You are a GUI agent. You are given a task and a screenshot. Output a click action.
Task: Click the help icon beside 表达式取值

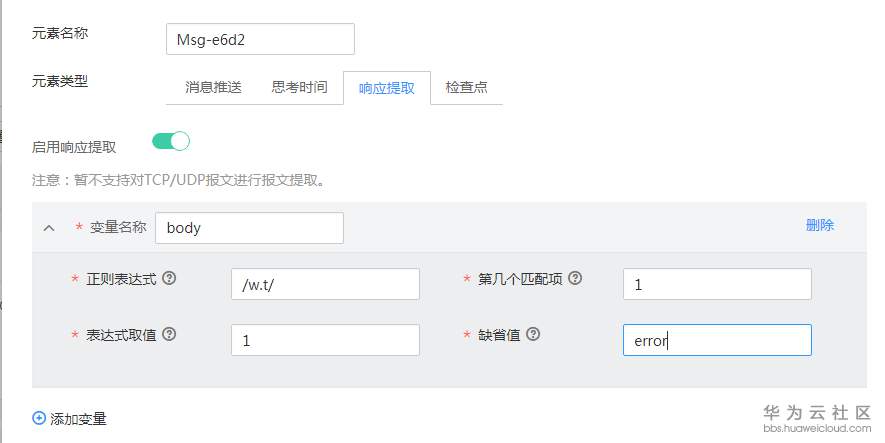169,334
